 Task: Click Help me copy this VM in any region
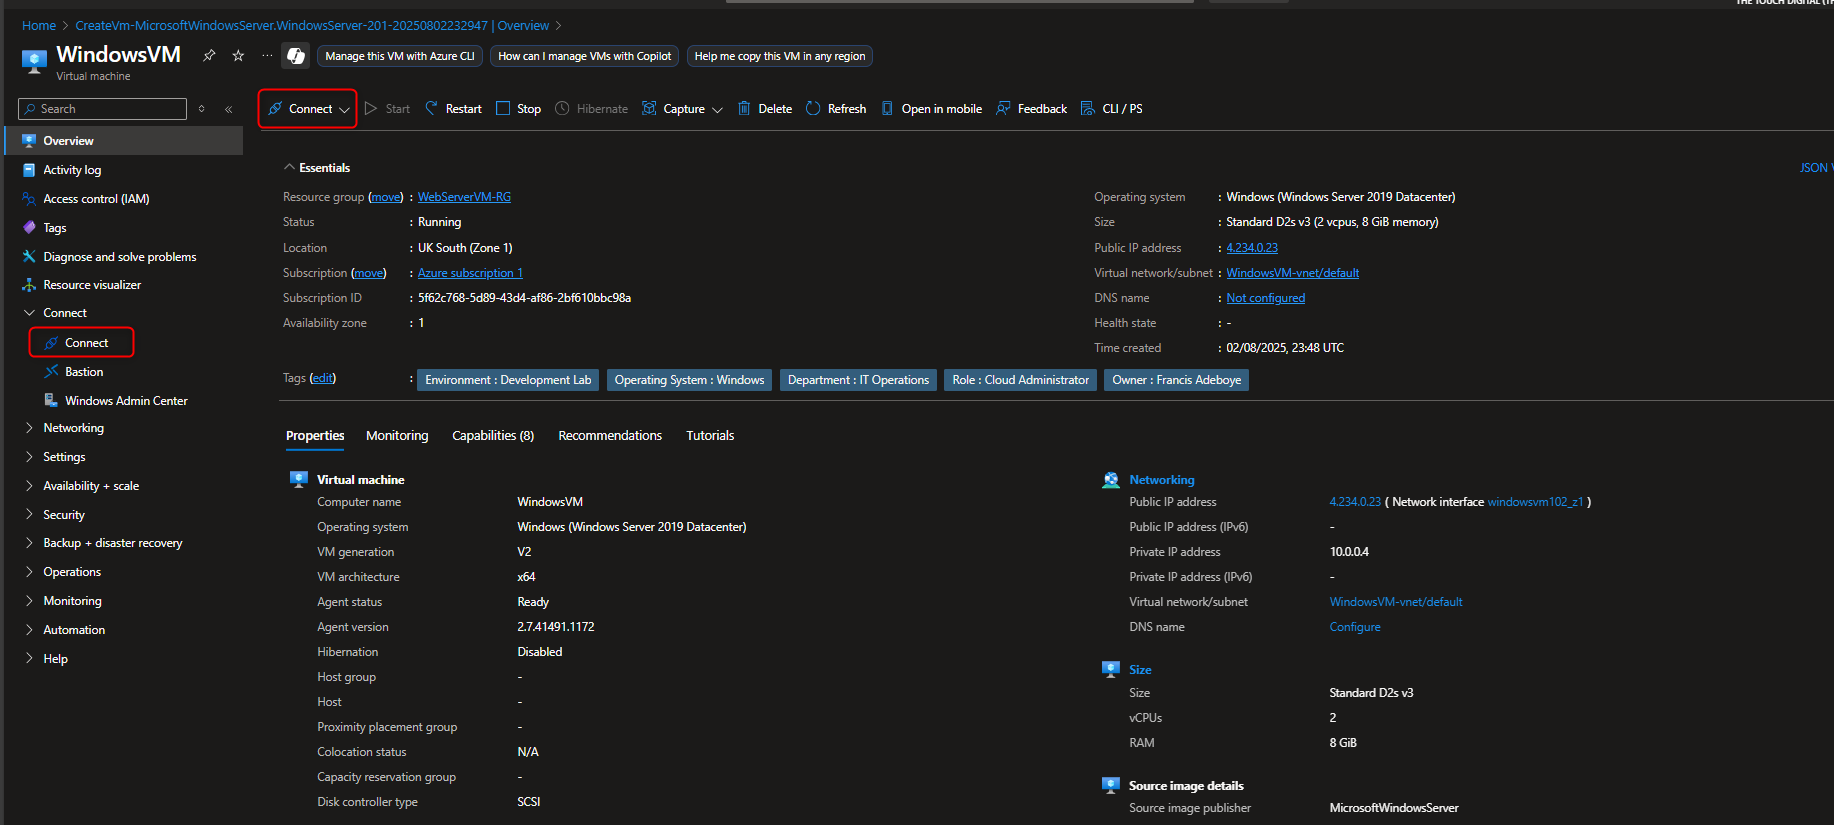[780, 56]
